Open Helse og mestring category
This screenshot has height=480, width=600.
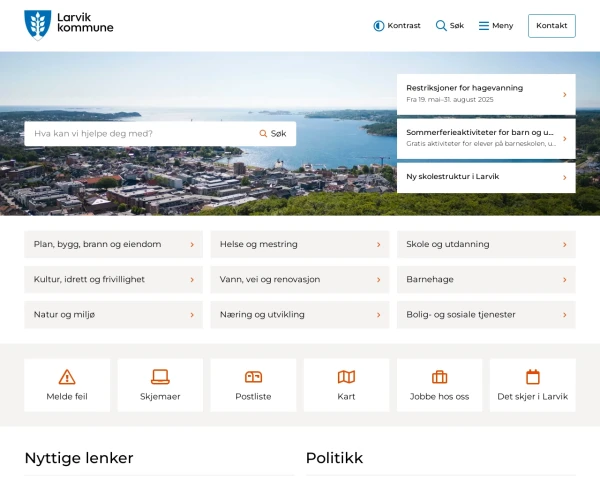(x=300, y=244)
